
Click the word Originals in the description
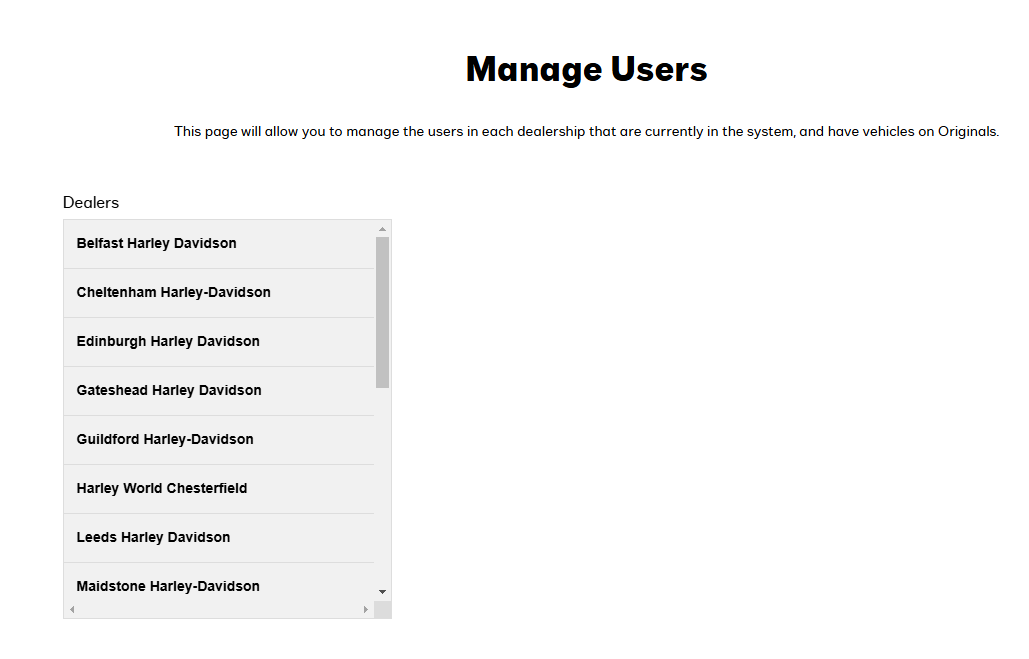966,131
